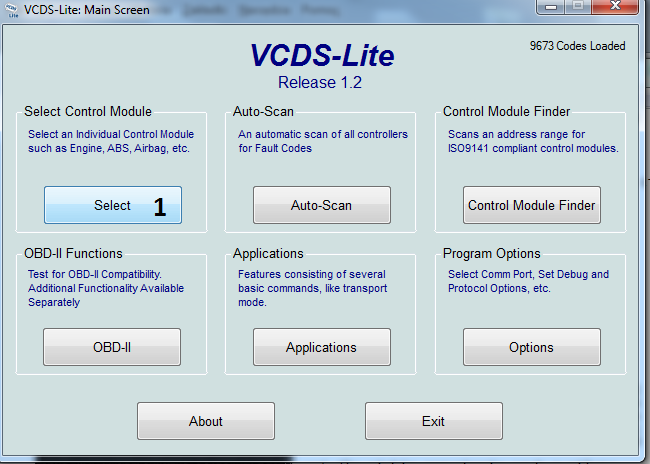Open the OBD-II functions button
The width and height of the screenshot is (650, 464).
pos(112,347)
